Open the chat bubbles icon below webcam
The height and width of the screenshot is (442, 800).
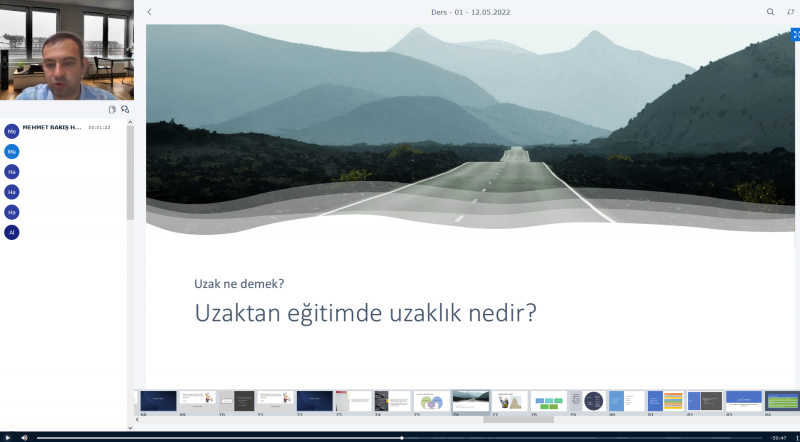click(x=125, y=110)
